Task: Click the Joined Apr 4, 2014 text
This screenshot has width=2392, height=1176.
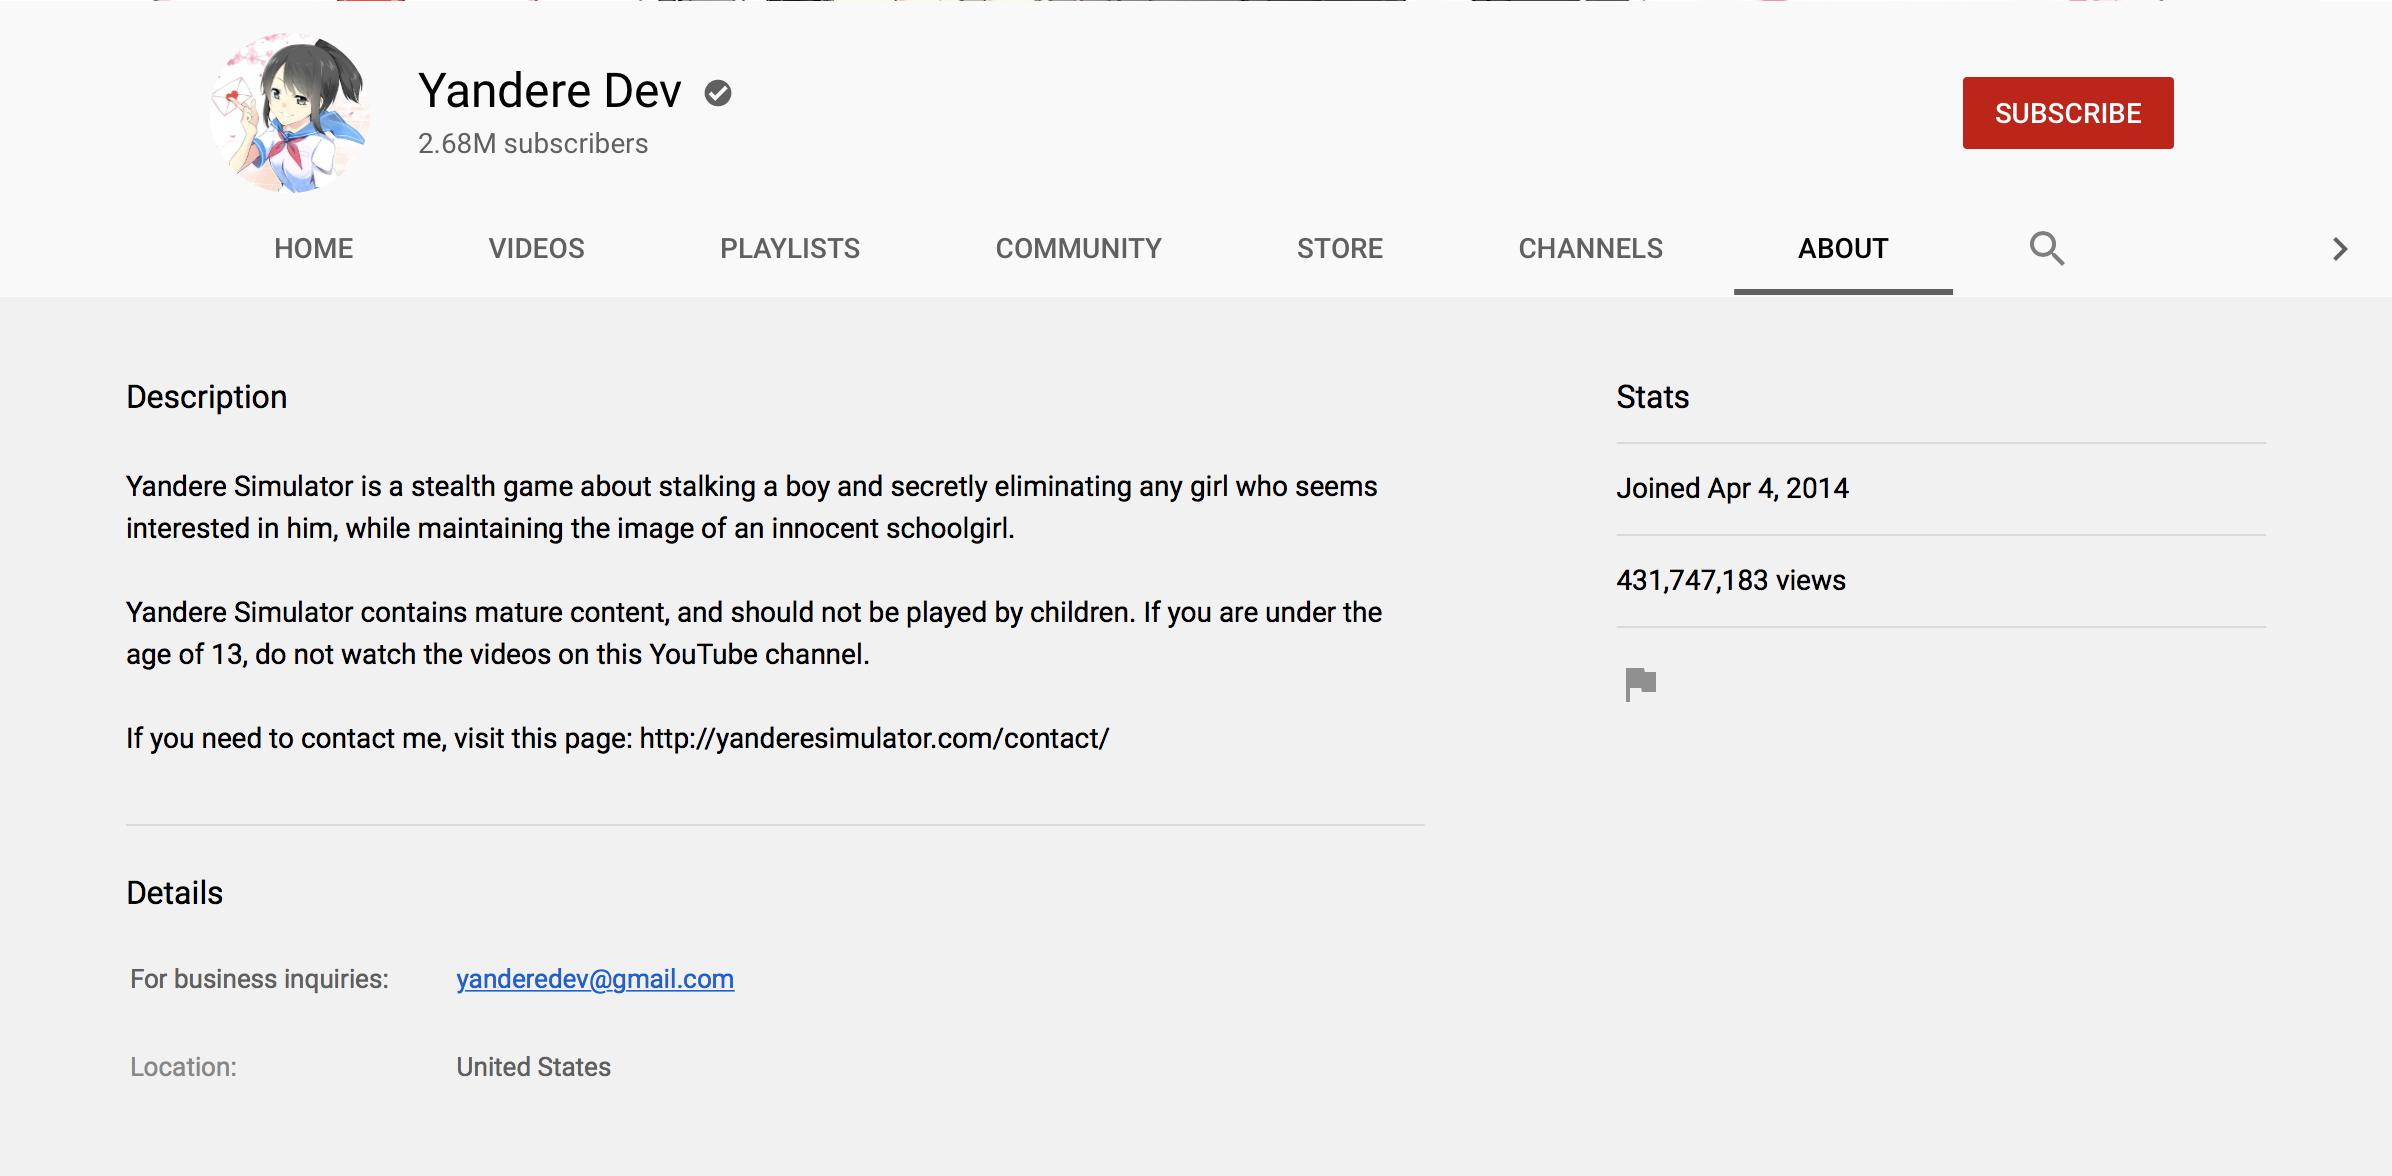Action: coord(1732,488)
